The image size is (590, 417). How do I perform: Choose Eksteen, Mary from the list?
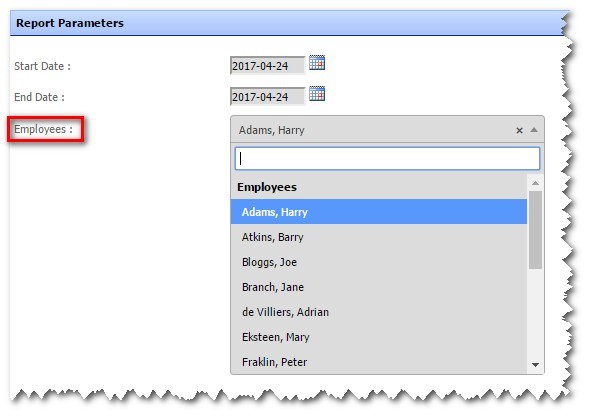(x=379, y=337)
